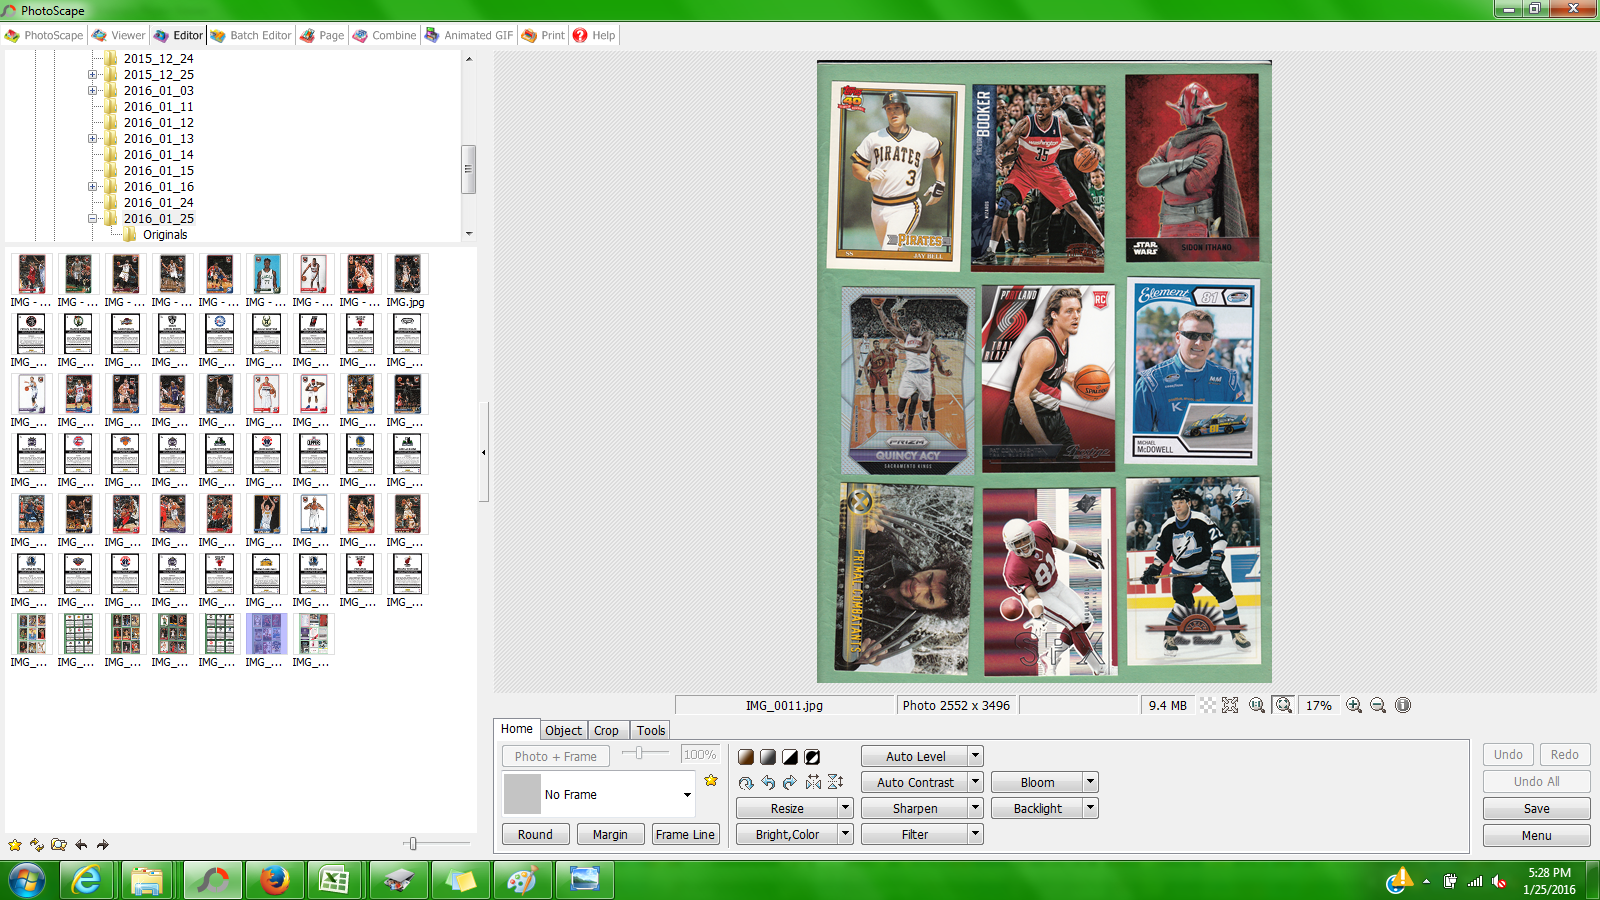The height and width of the screenshot is (900, 1600).
Task: Zoom the photo to actual 1:1 size
Action: coord(1257,705)
